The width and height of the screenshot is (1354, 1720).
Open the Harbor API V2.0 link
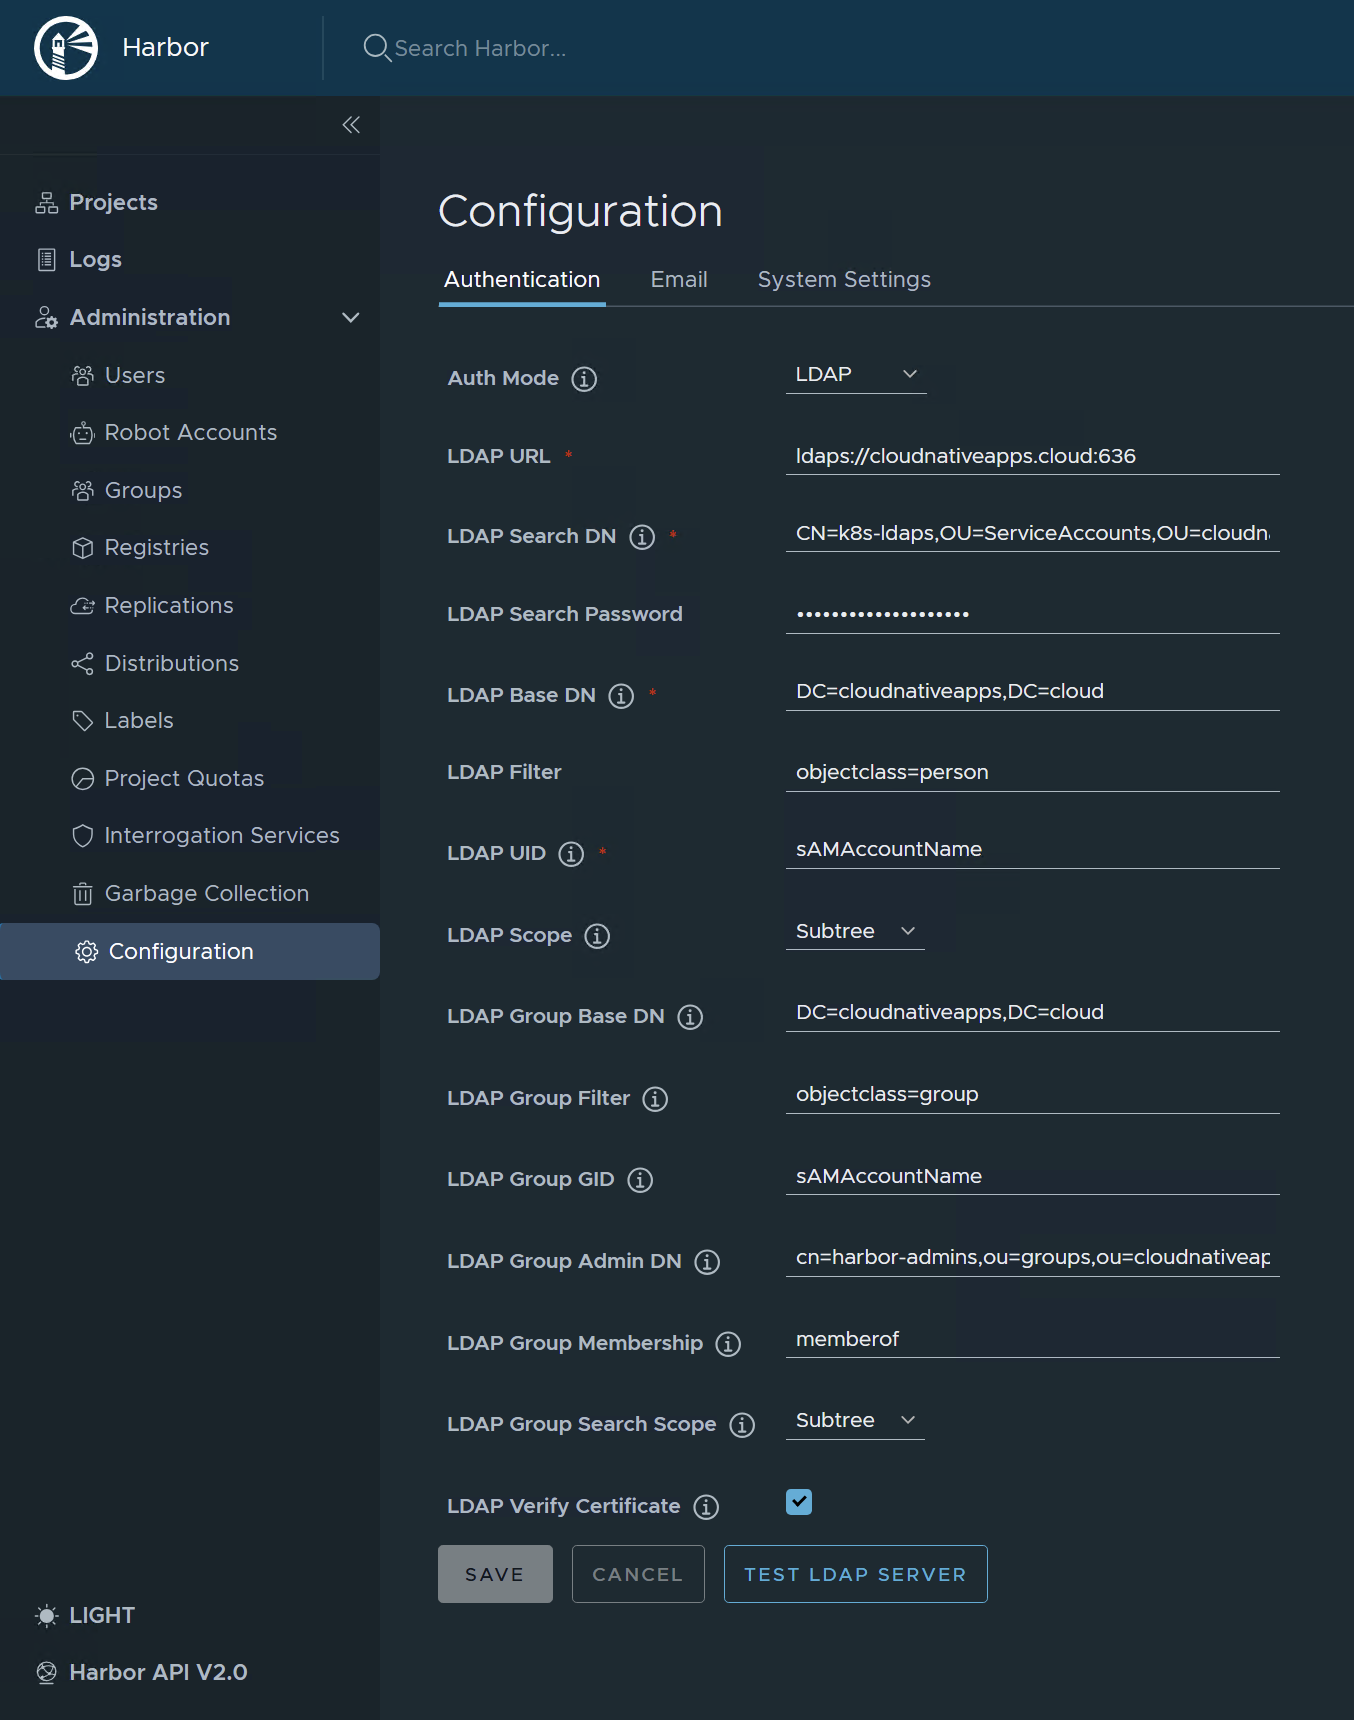tap(158, 1673)
